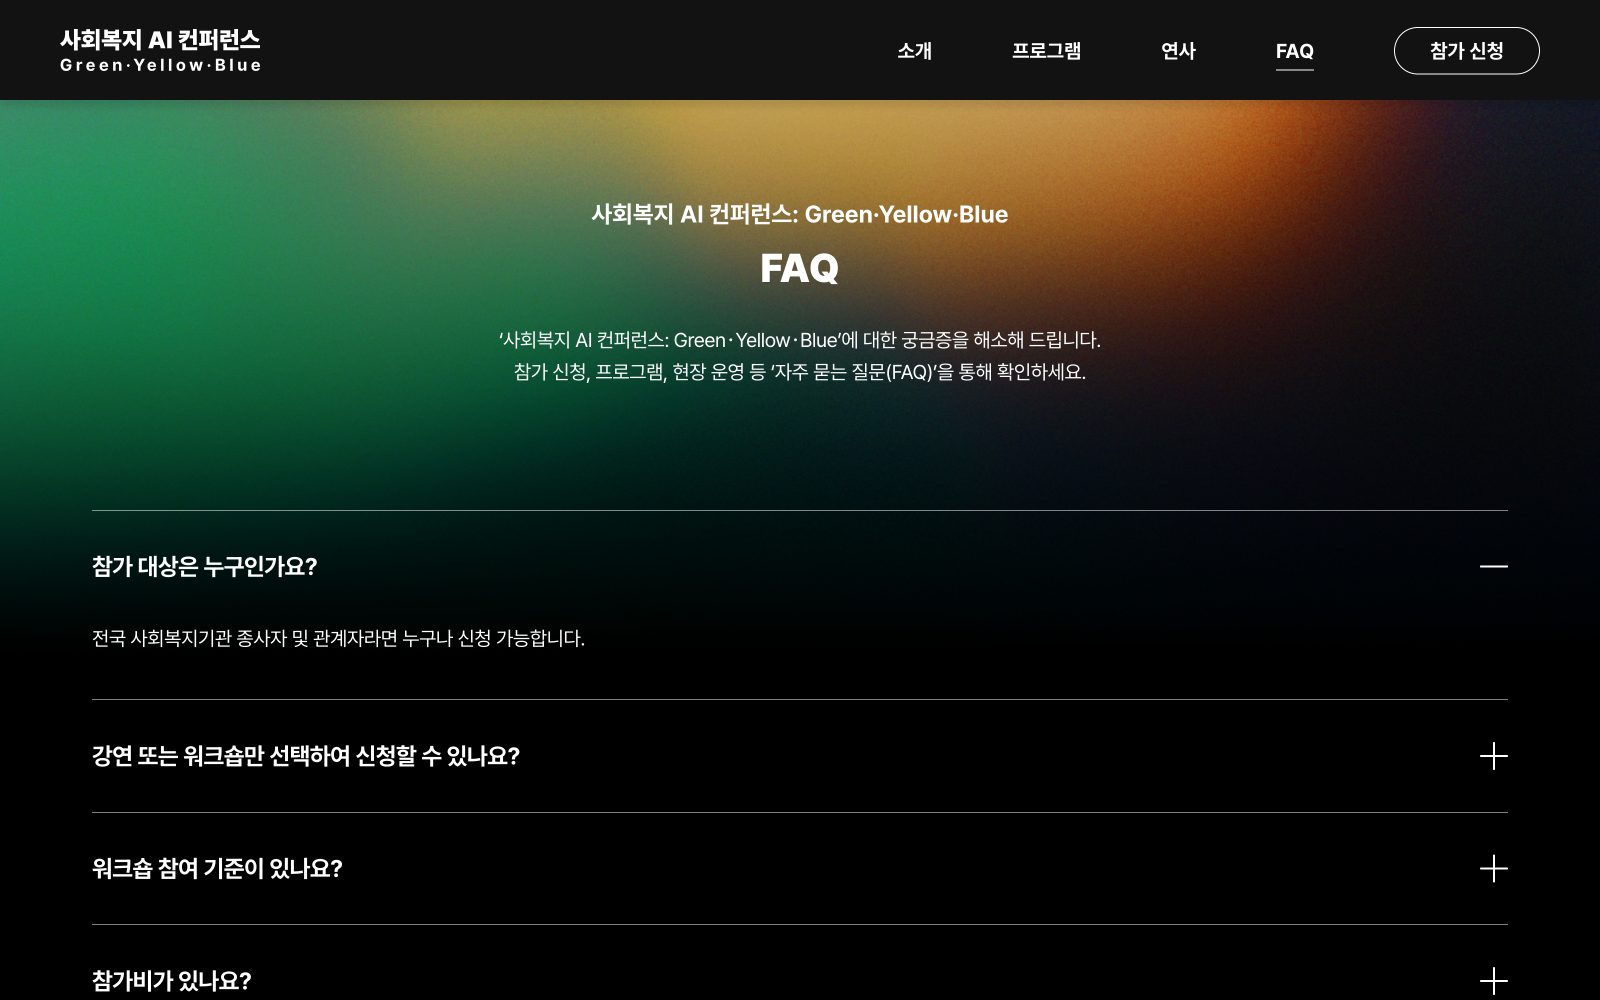Image resolution: width=1600 pixels, height=1000 pixels.
Task: Click the large FAQ heading in the banner
Action: (799, 268)
